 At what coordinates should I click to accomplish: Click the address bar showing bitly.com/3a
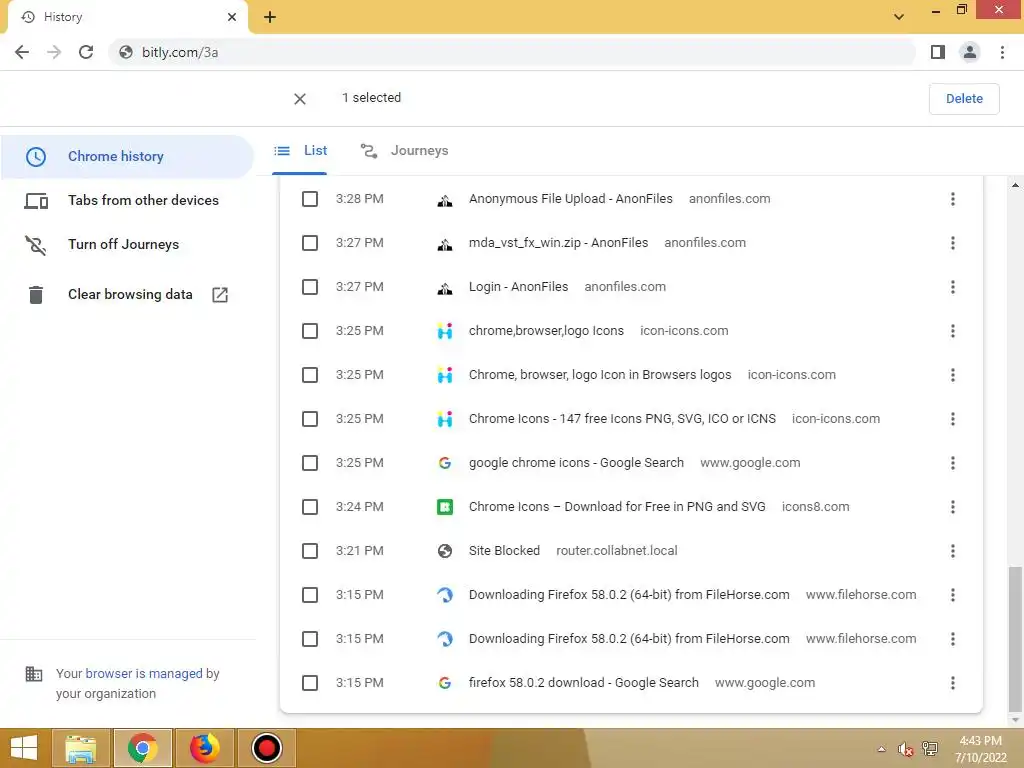[x=511, y=52]
